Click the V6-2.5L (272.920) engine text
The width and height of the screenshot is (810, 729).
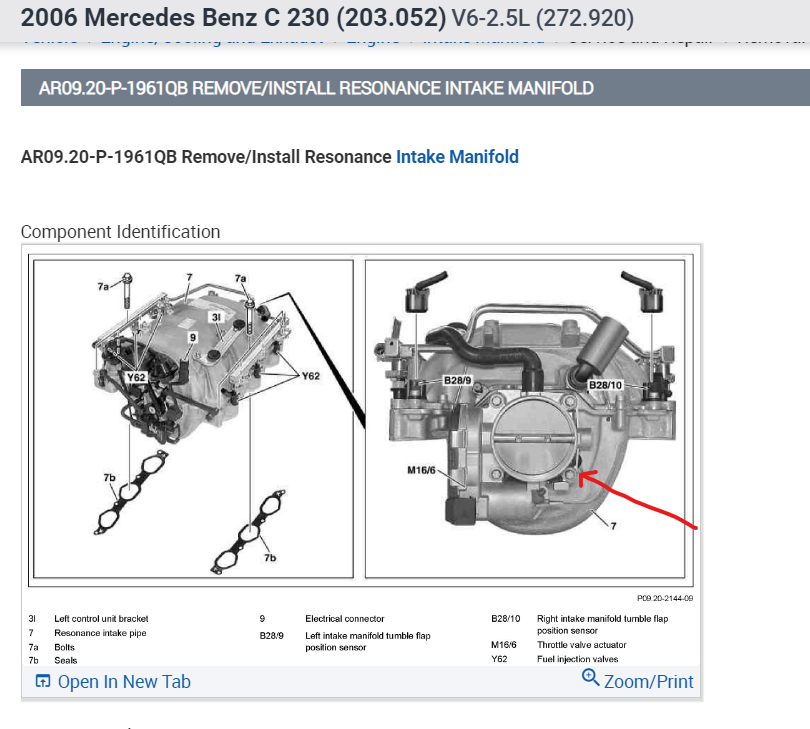542,18
